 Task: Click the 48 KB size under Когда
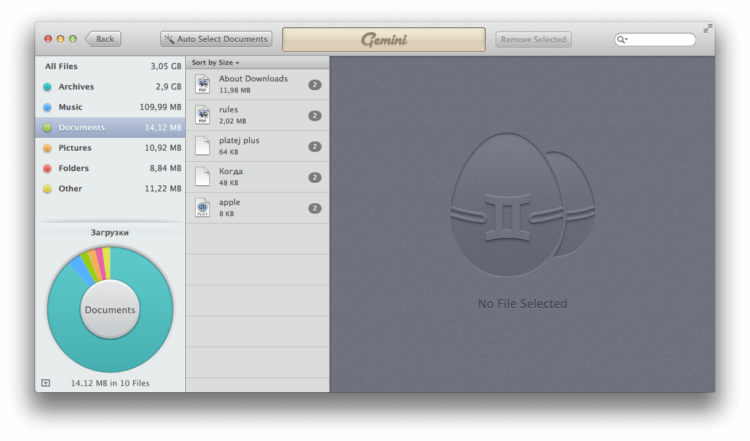tap(229, 183)
